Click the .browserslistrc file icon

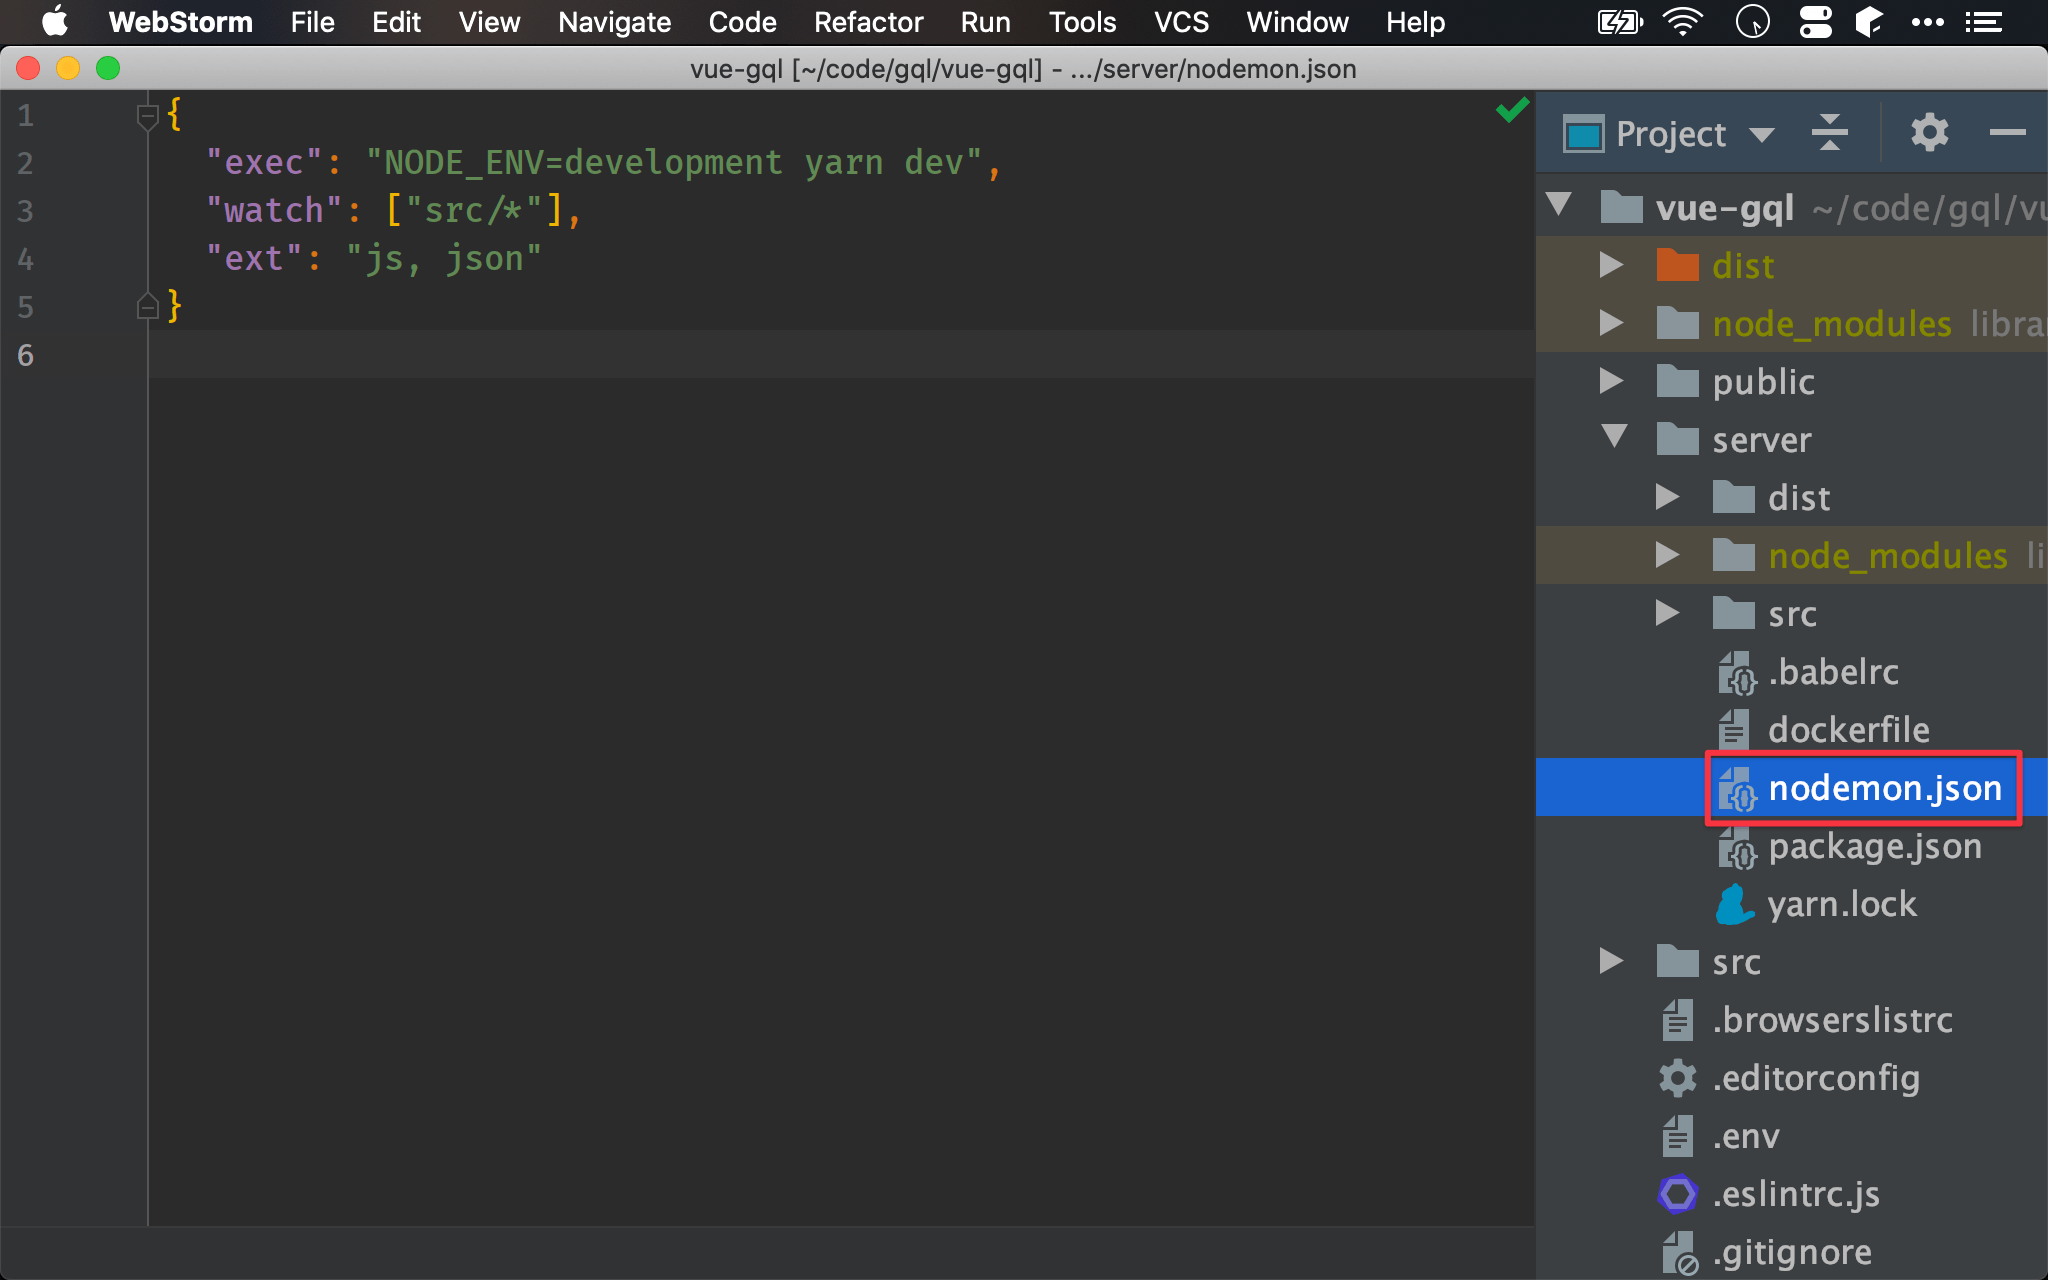tap(1678, 1020)
